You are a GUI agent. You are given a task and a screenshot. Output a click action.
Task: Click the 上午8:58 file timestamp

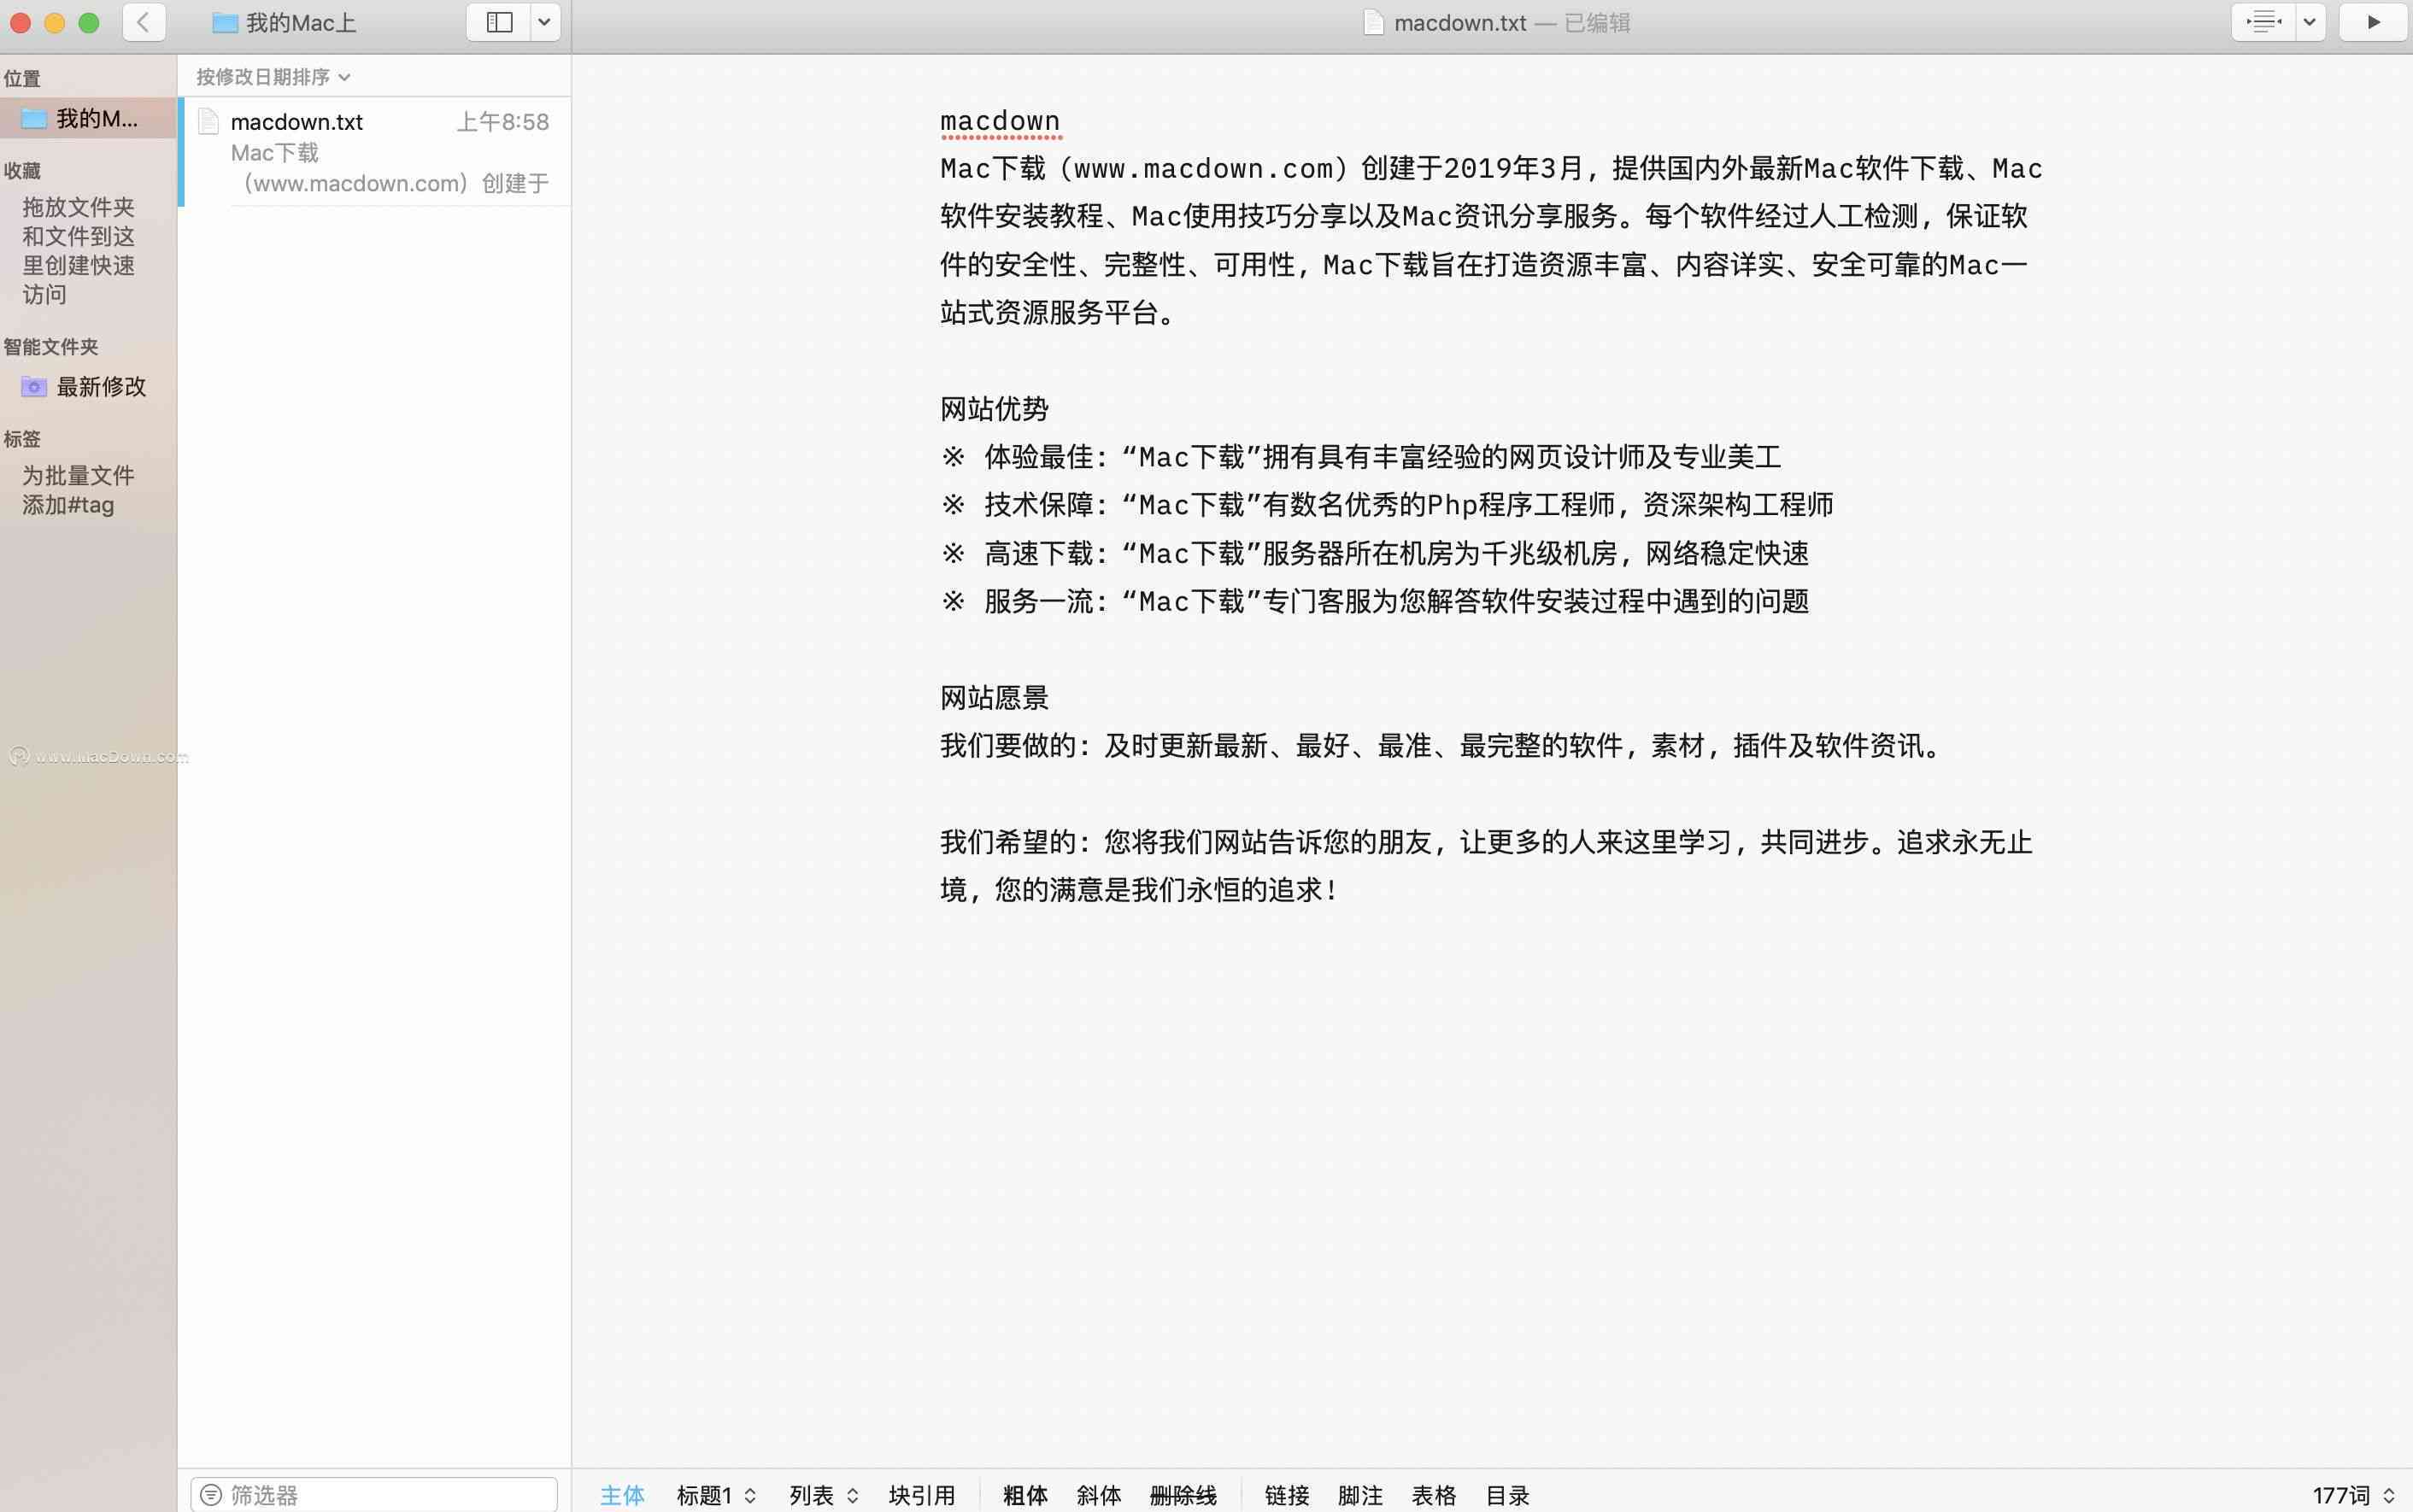(503, 122)
